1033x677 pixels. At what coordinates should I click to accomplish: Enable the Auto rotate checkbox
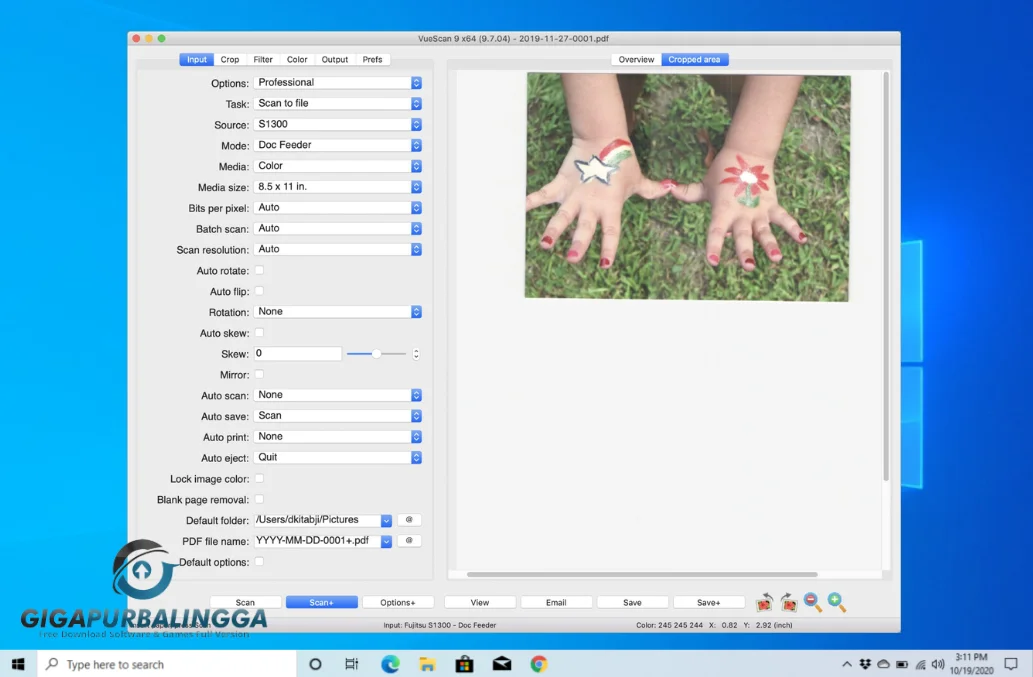259,271
